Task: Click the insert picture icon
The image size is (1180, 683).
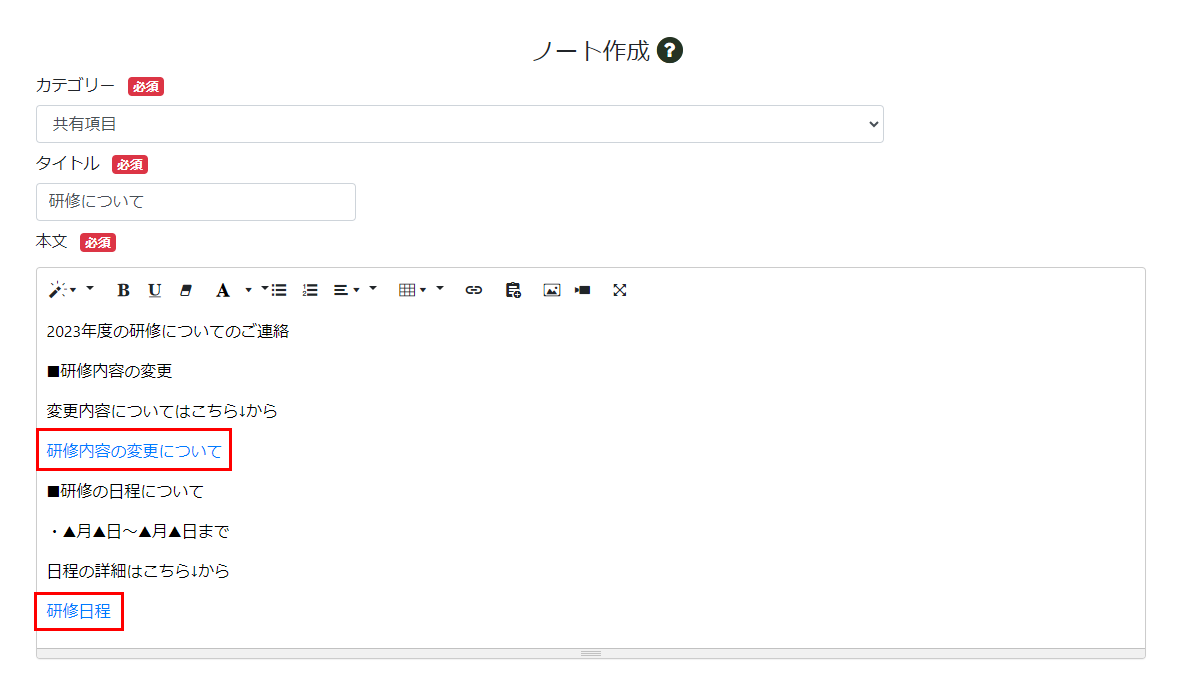Action: 551,290
